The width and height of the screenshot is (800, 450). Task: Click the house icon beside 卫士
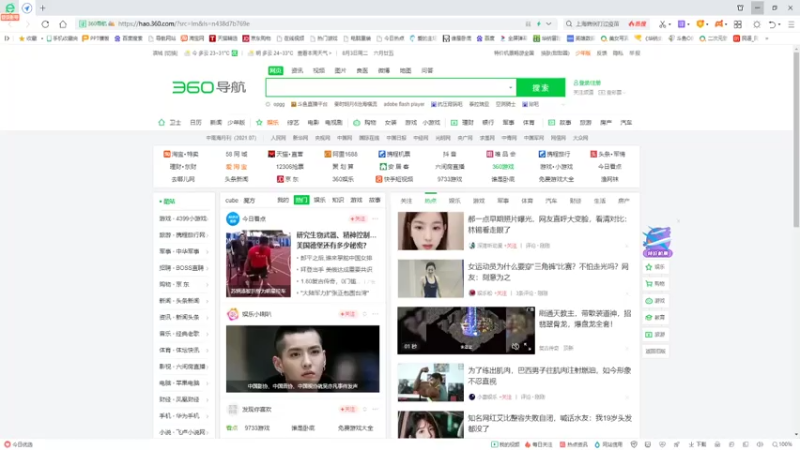[x=162, y=122]
